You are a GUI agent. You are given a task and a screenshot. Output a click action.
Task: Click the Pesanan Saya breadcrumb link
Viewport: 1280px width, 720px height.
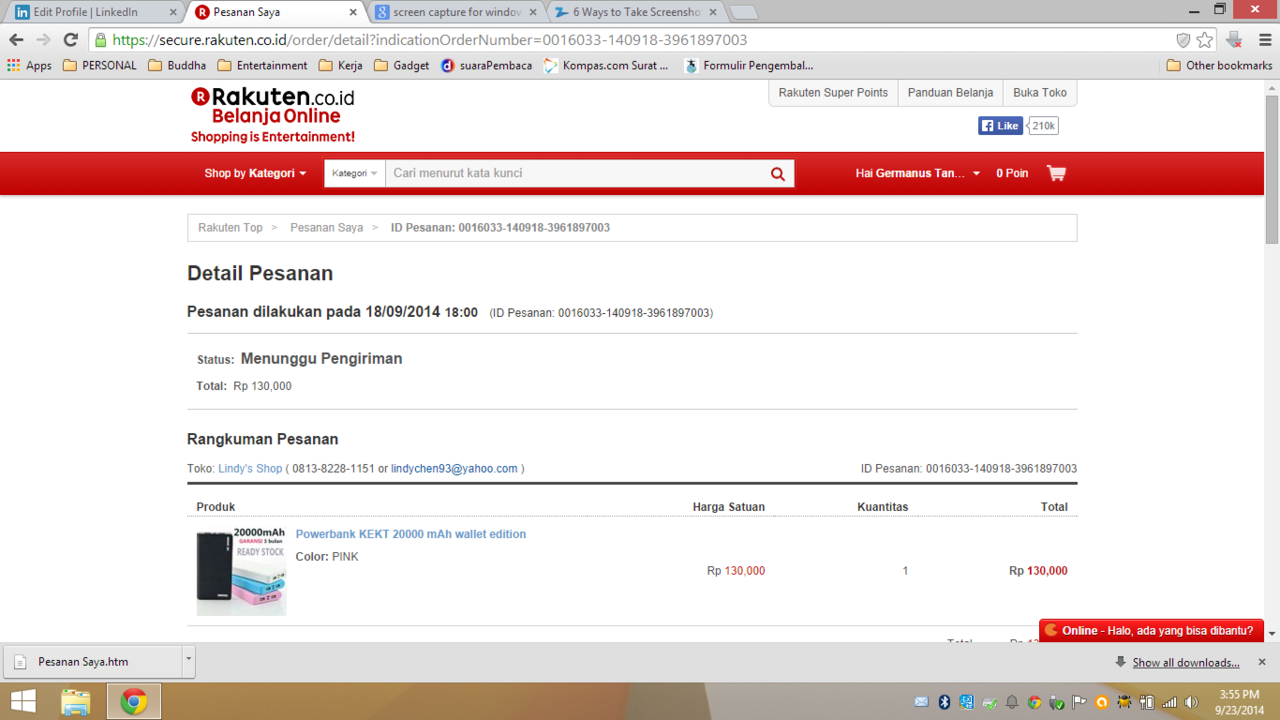point(326,228)
